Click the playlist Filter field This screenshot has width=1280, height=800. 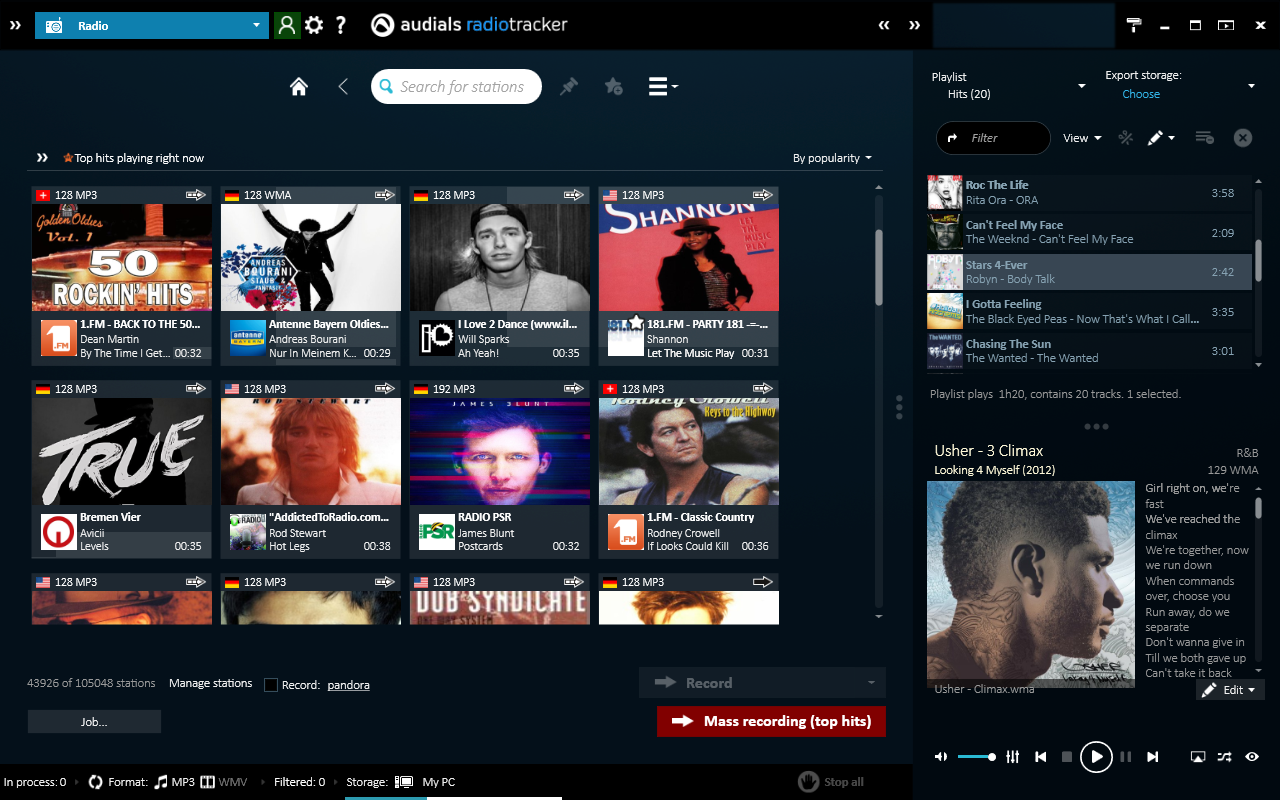point(993,138)
